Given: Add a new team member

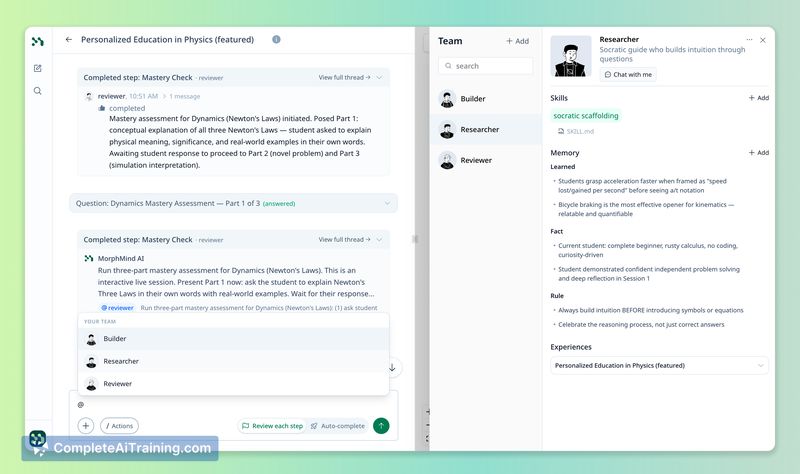Looking at the screenshot, I should pyautogui.click(x=517, y=41).
